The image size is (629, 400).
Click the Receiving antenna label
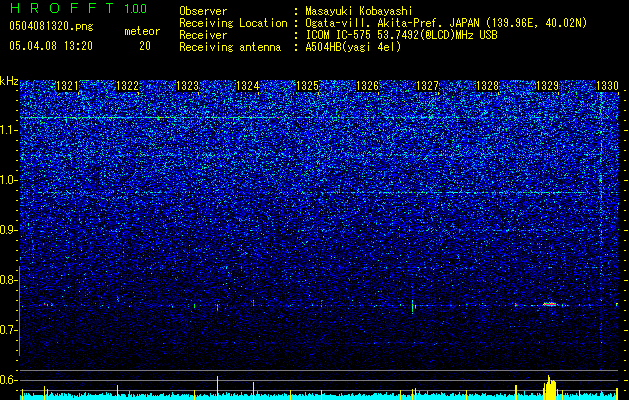[x=230, y=47]
